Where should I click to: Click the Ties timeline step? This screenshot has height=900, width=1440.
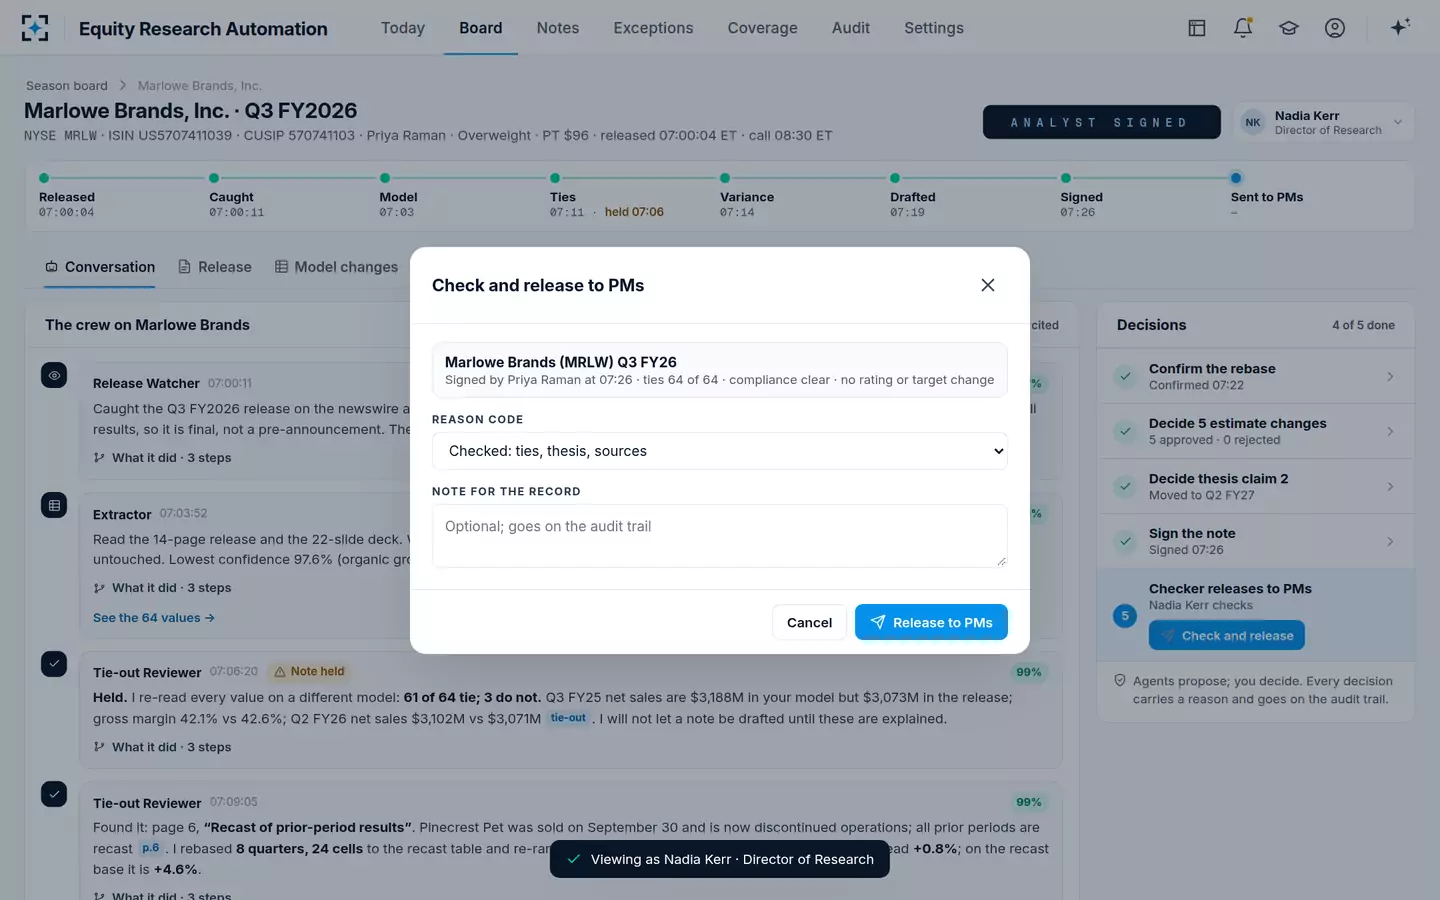click(x=606, y=197)
